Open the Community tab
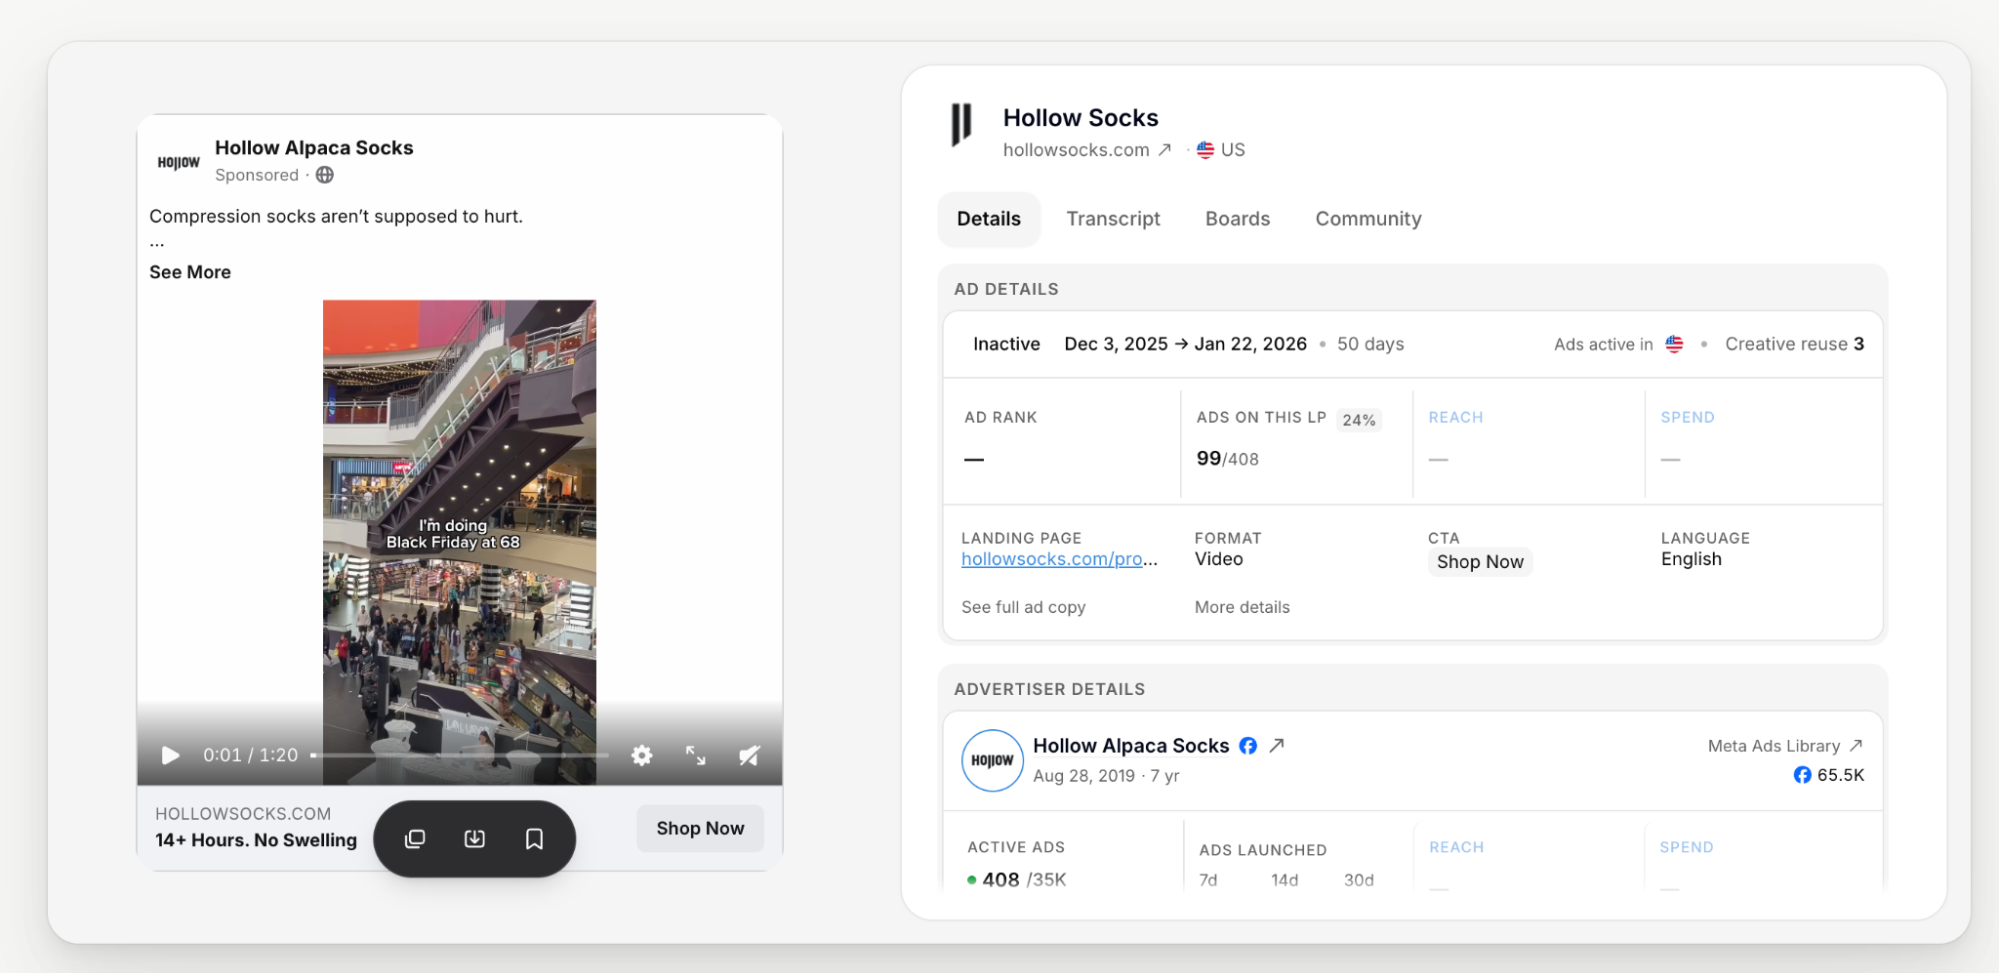1999x974 pixels. [1368, 219]
